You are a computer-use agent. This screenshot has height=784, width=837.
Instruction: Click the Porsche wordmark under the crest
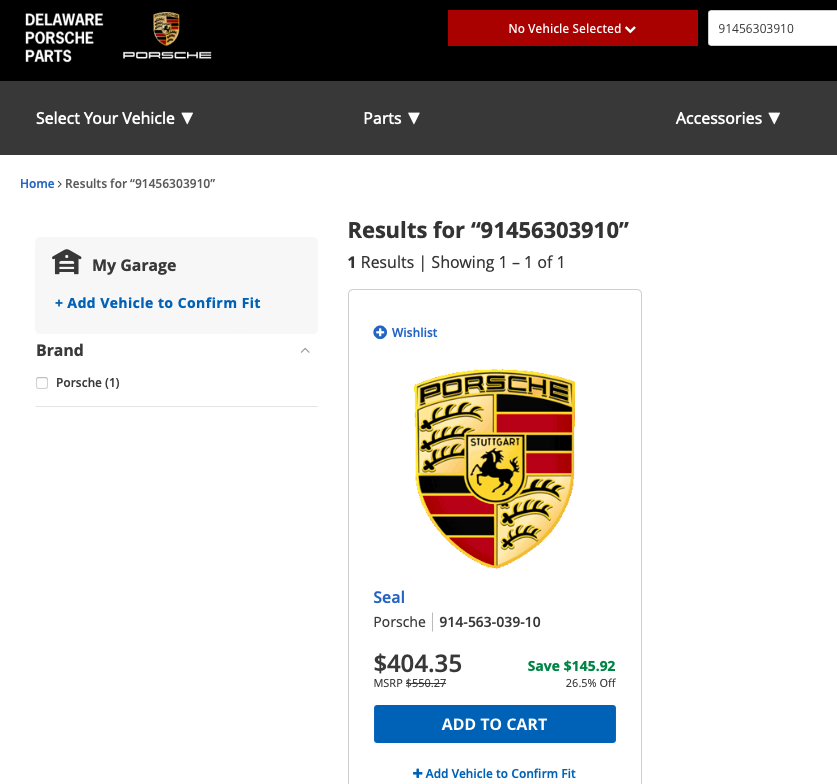[x=167, y=55]
